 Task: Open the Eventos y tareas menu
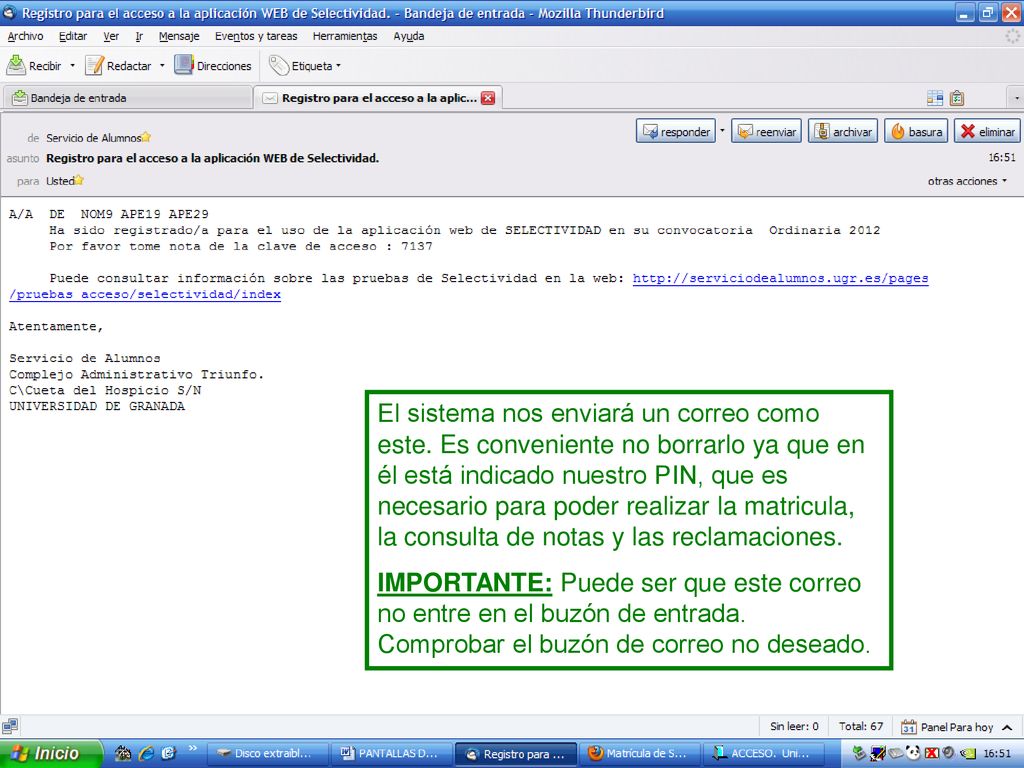256,37
